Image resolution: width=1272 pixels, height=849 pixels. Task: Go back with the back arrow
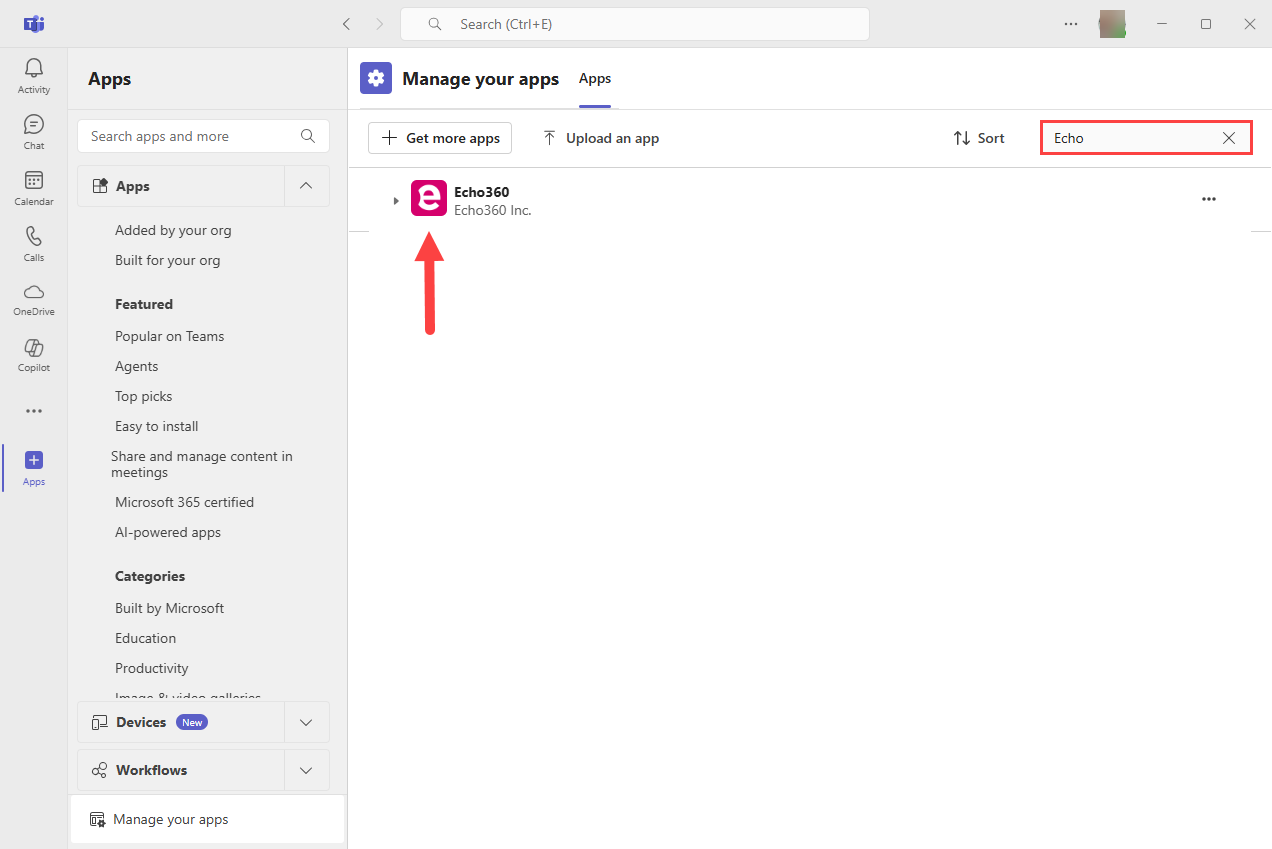[x=346, y=24]
